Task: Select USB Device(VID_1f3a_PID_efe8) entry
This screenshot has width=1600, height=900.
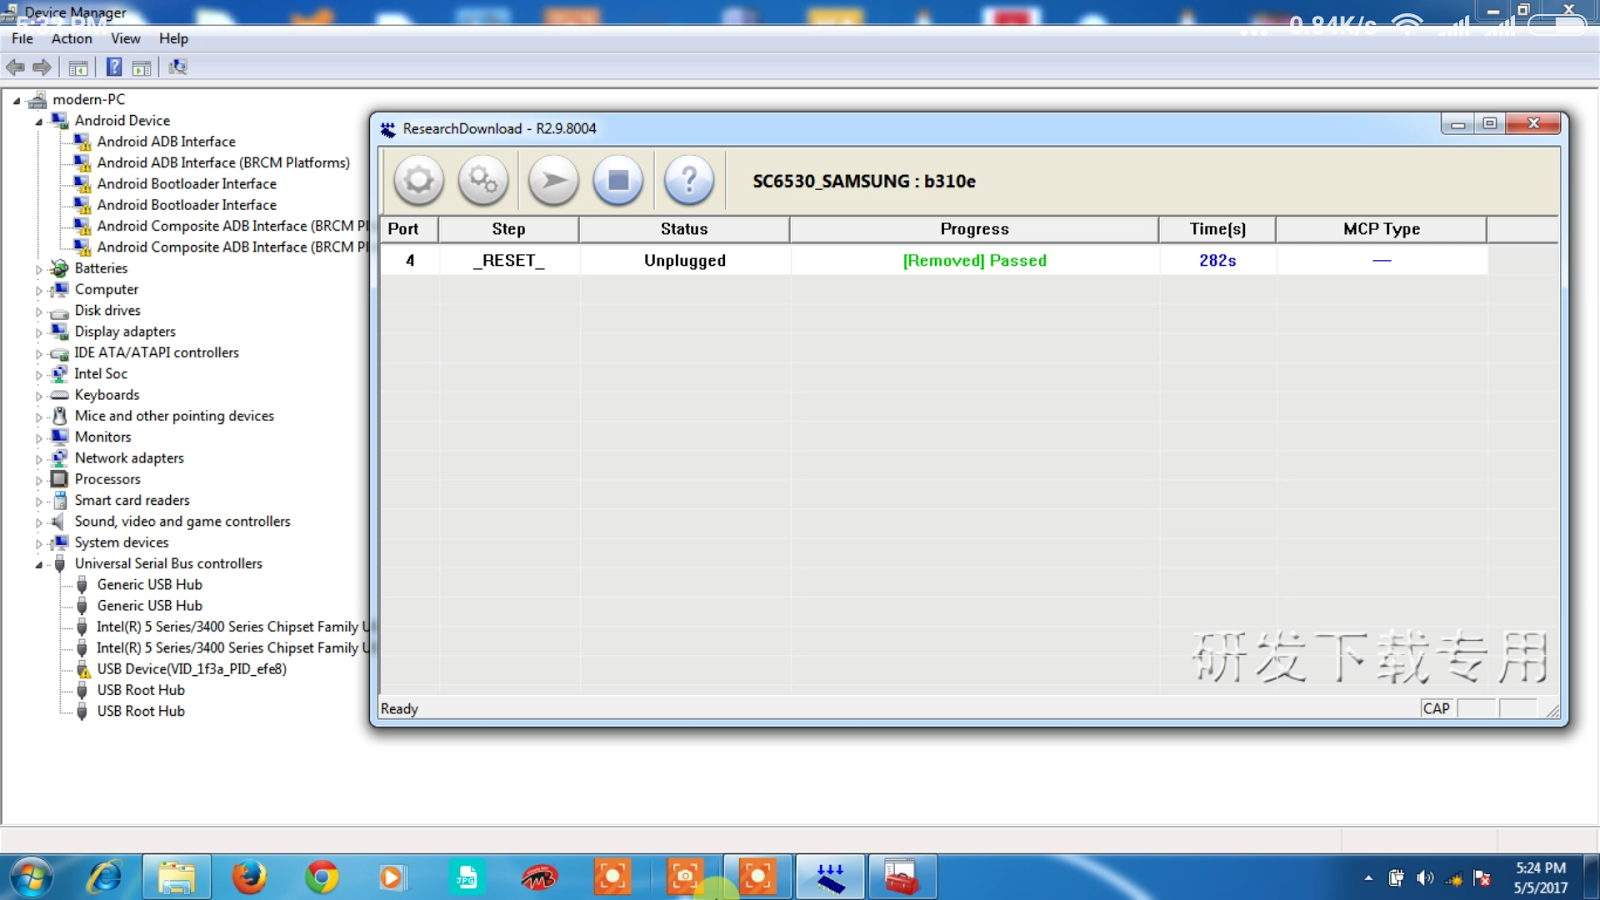Action: click(191, 669)
